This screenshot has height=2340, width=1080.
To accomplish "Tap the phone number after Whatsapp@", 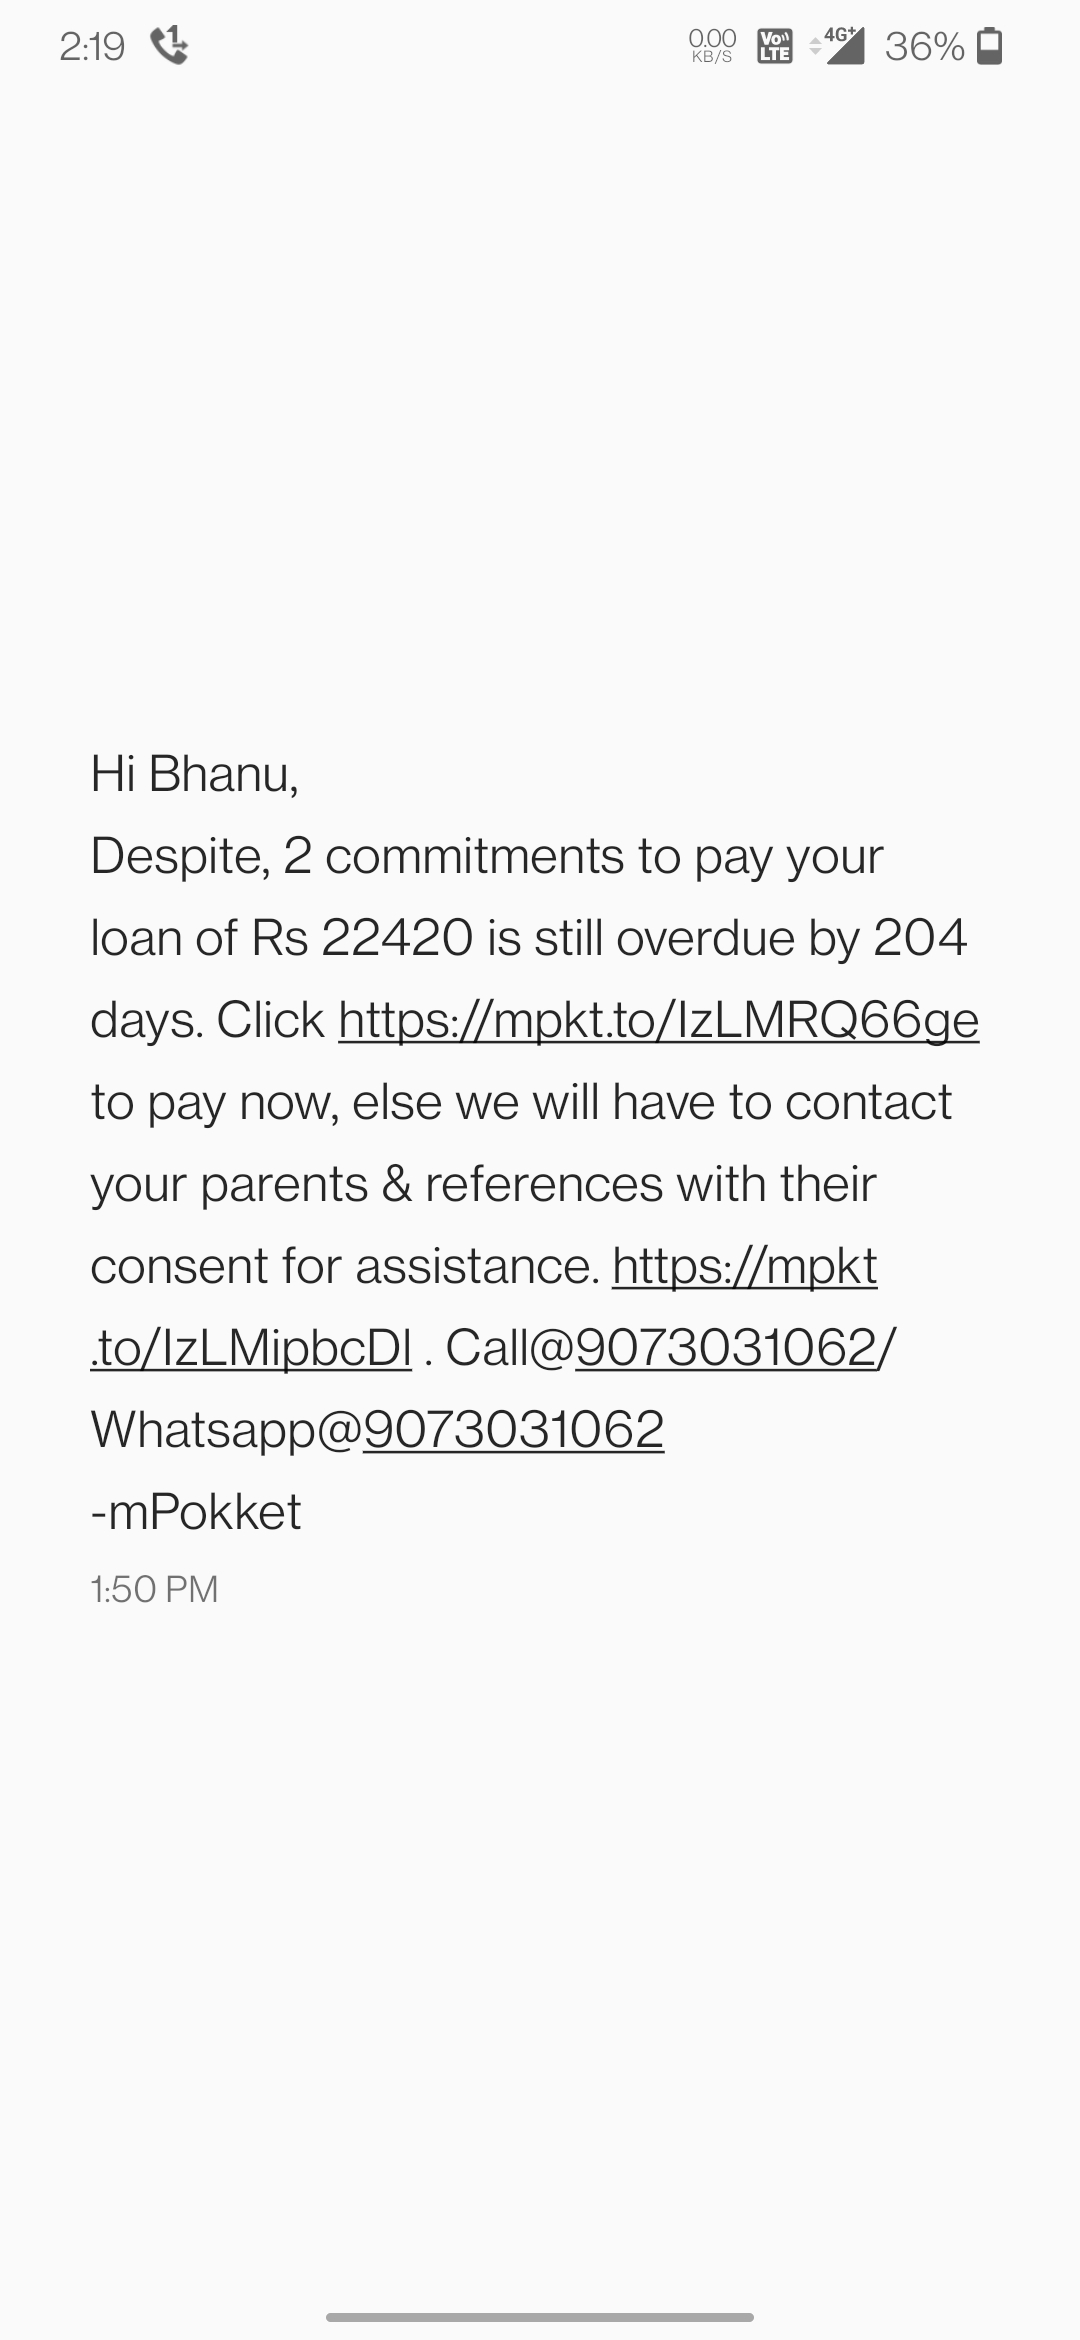I will coord(513,1430).
